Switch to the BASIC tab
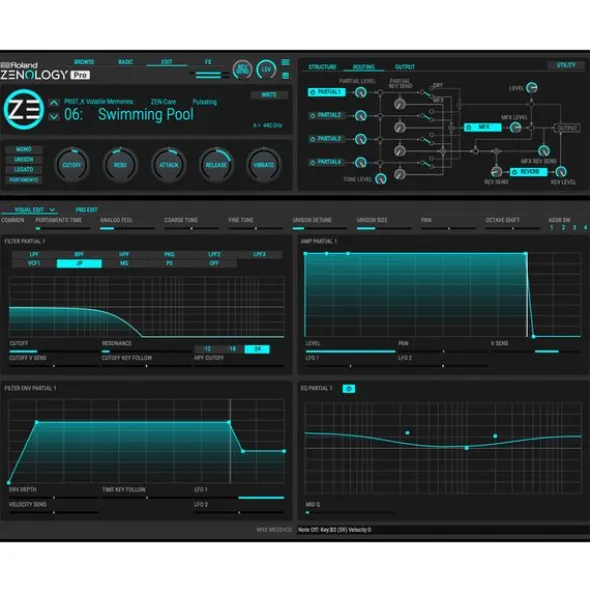590x591 pixels. tap(126, 62)
